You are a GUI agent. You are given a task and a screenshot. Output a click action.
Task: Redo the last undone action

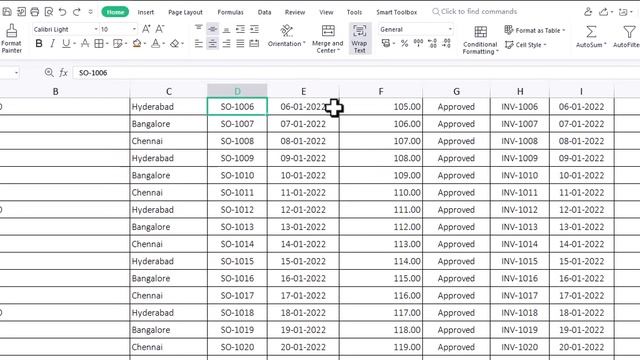(76, 12)
